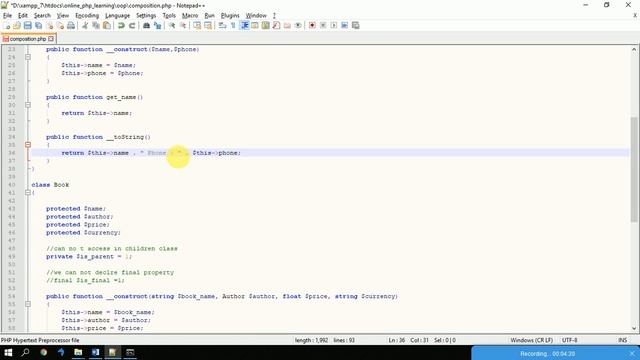The height and width of the screenshot is (360, 640).
Task: Open the View menu
Action: pos(62,16)
